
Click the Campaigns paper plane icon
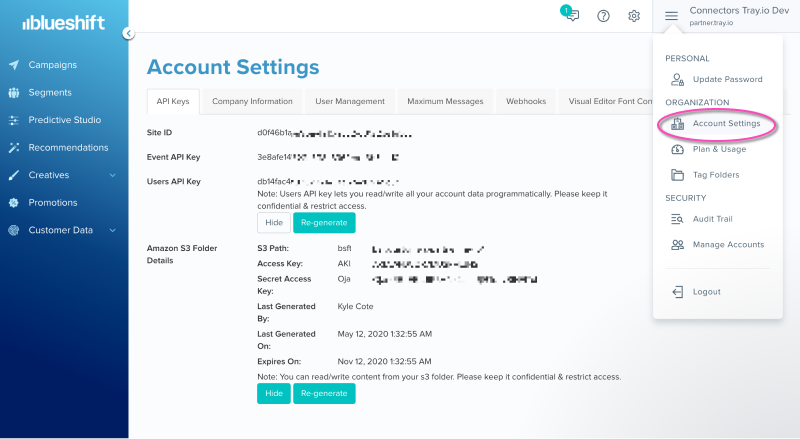14,65
